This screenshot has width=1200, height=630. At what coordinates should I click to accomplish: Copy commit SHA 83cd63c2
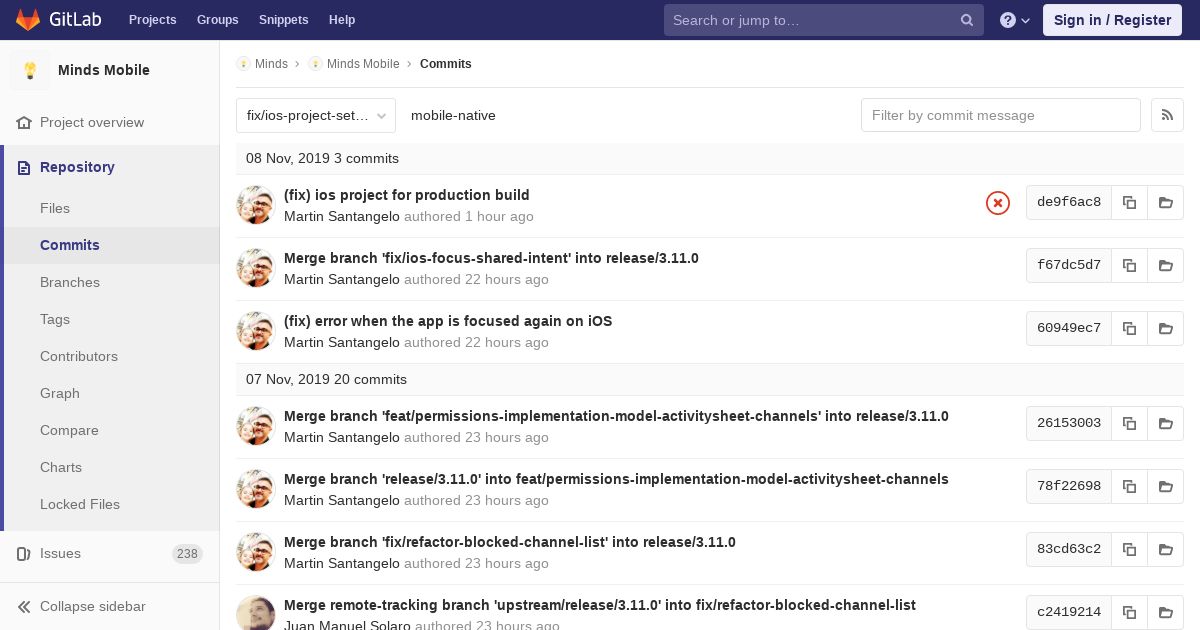pos(1129,549)
